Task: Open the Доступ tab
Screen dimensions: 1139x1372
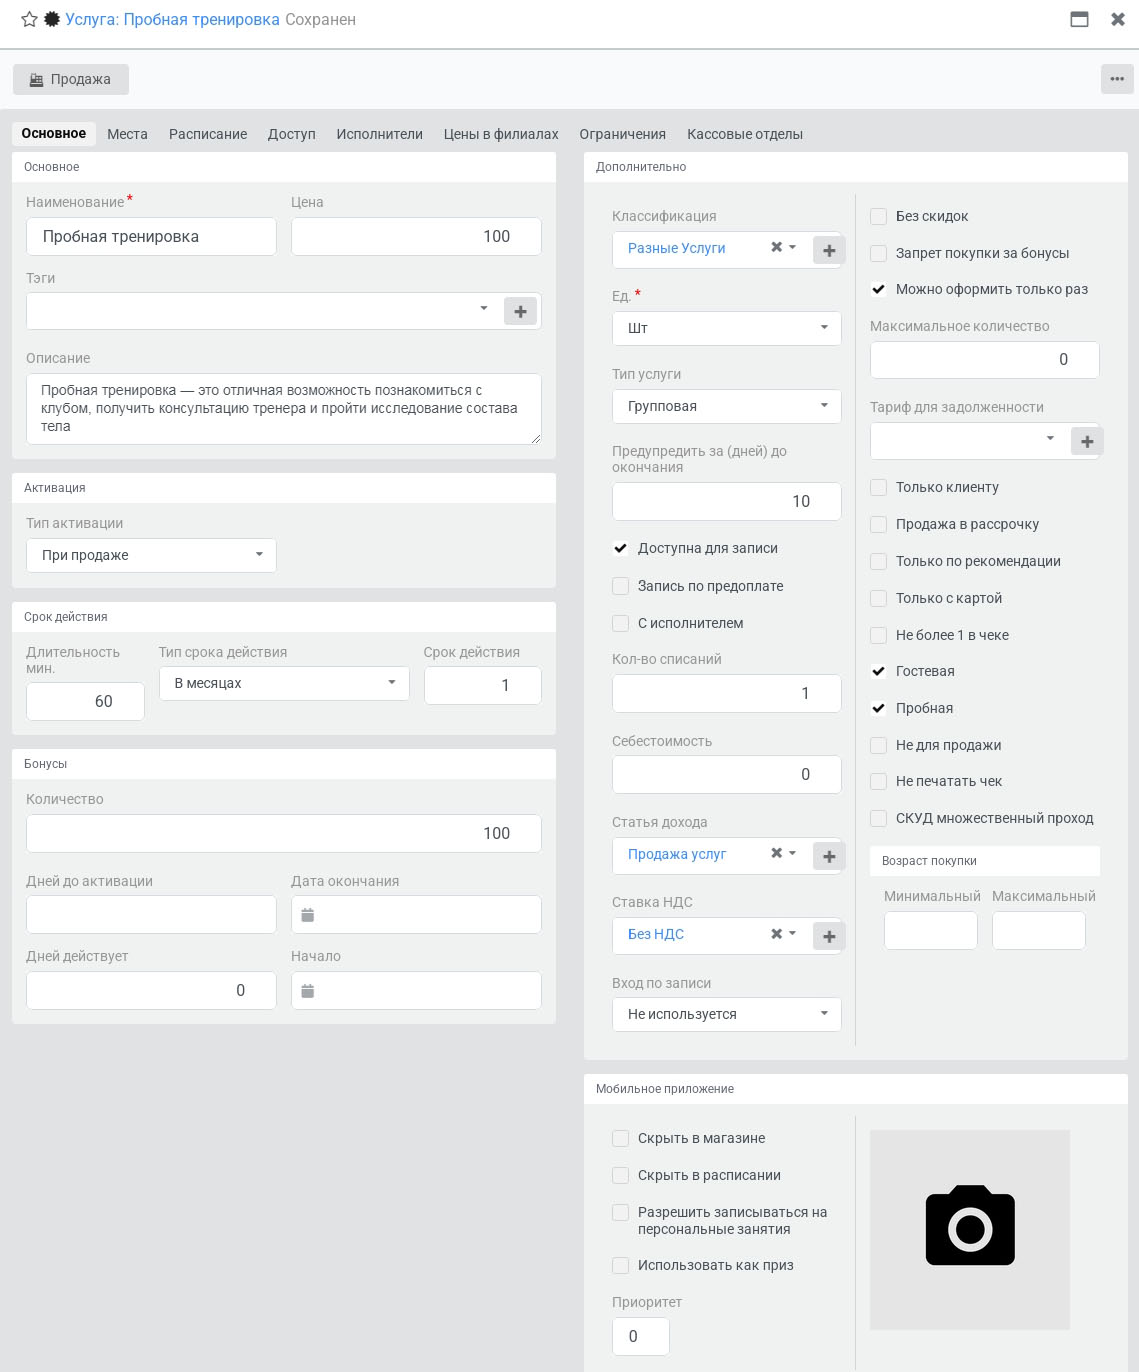Action: coord(292,134)
